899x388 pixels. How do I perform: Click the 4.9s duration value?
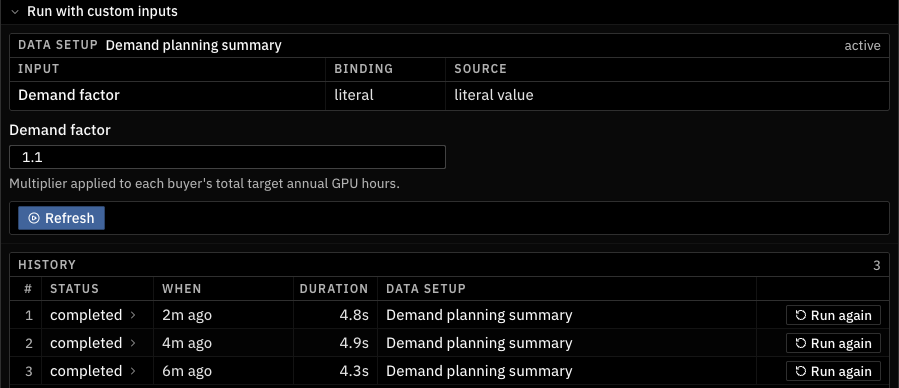point(354,343)
